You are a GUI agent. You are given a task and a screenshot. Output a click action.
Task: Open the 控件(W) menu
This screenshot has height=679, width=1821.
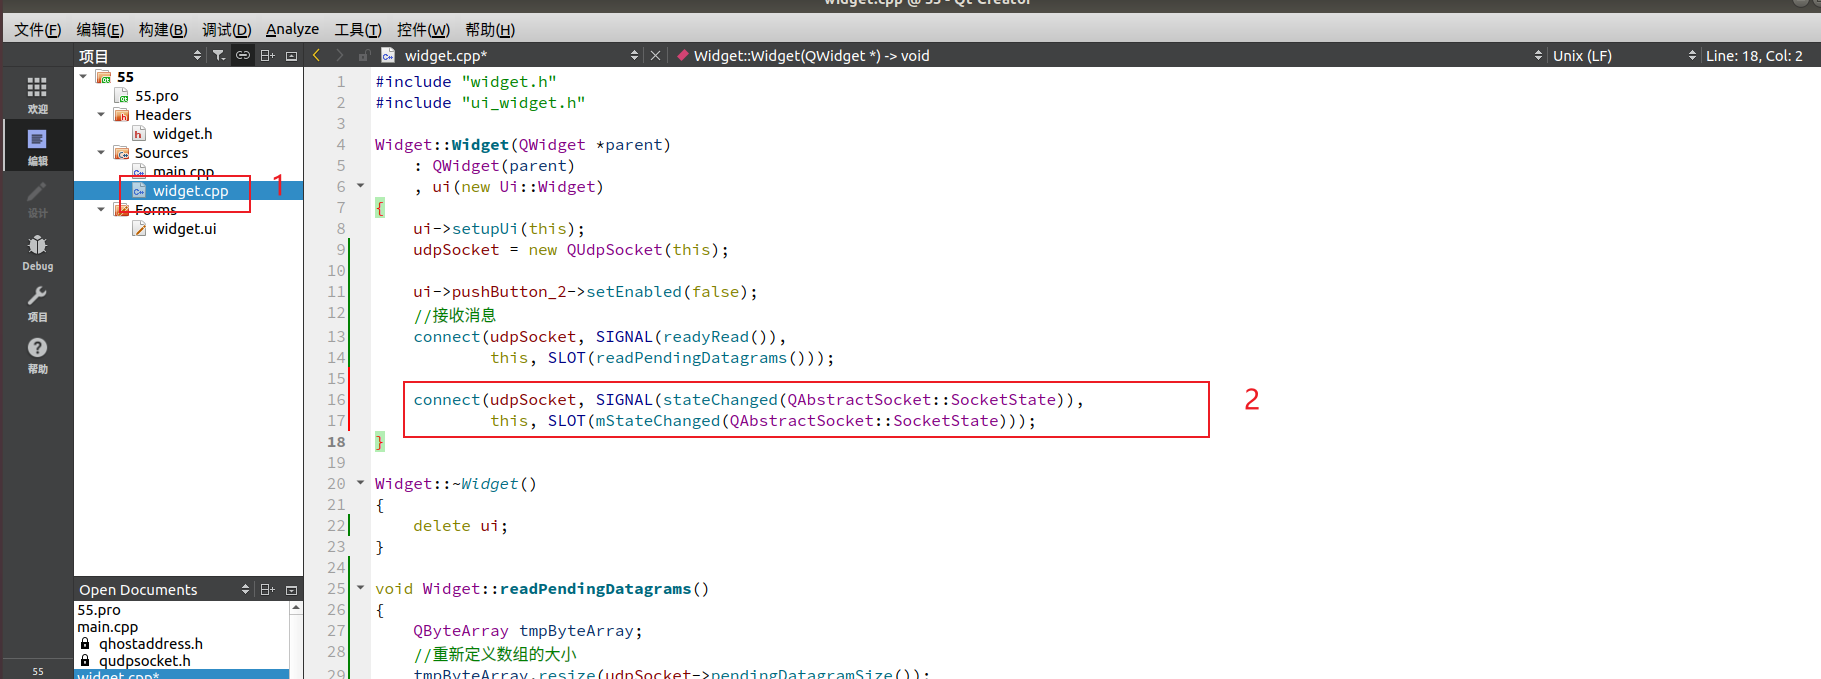(423, 30)
